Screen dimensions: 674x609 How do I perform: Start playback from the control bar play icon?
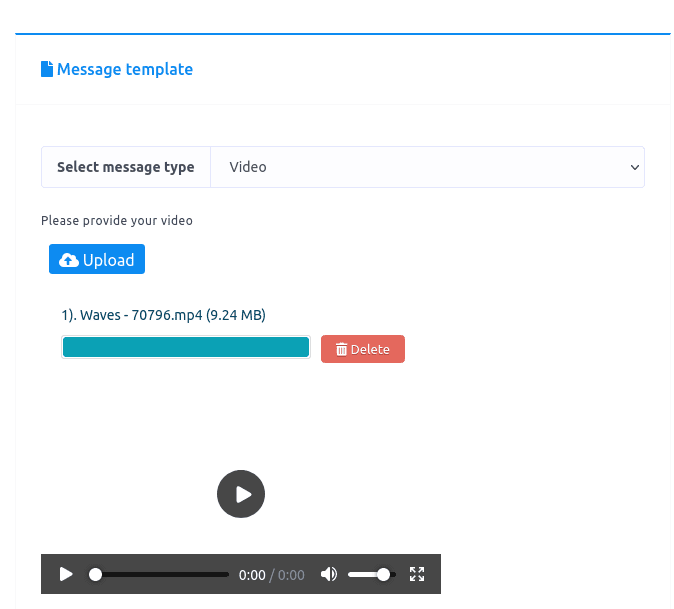click(66, 574)
